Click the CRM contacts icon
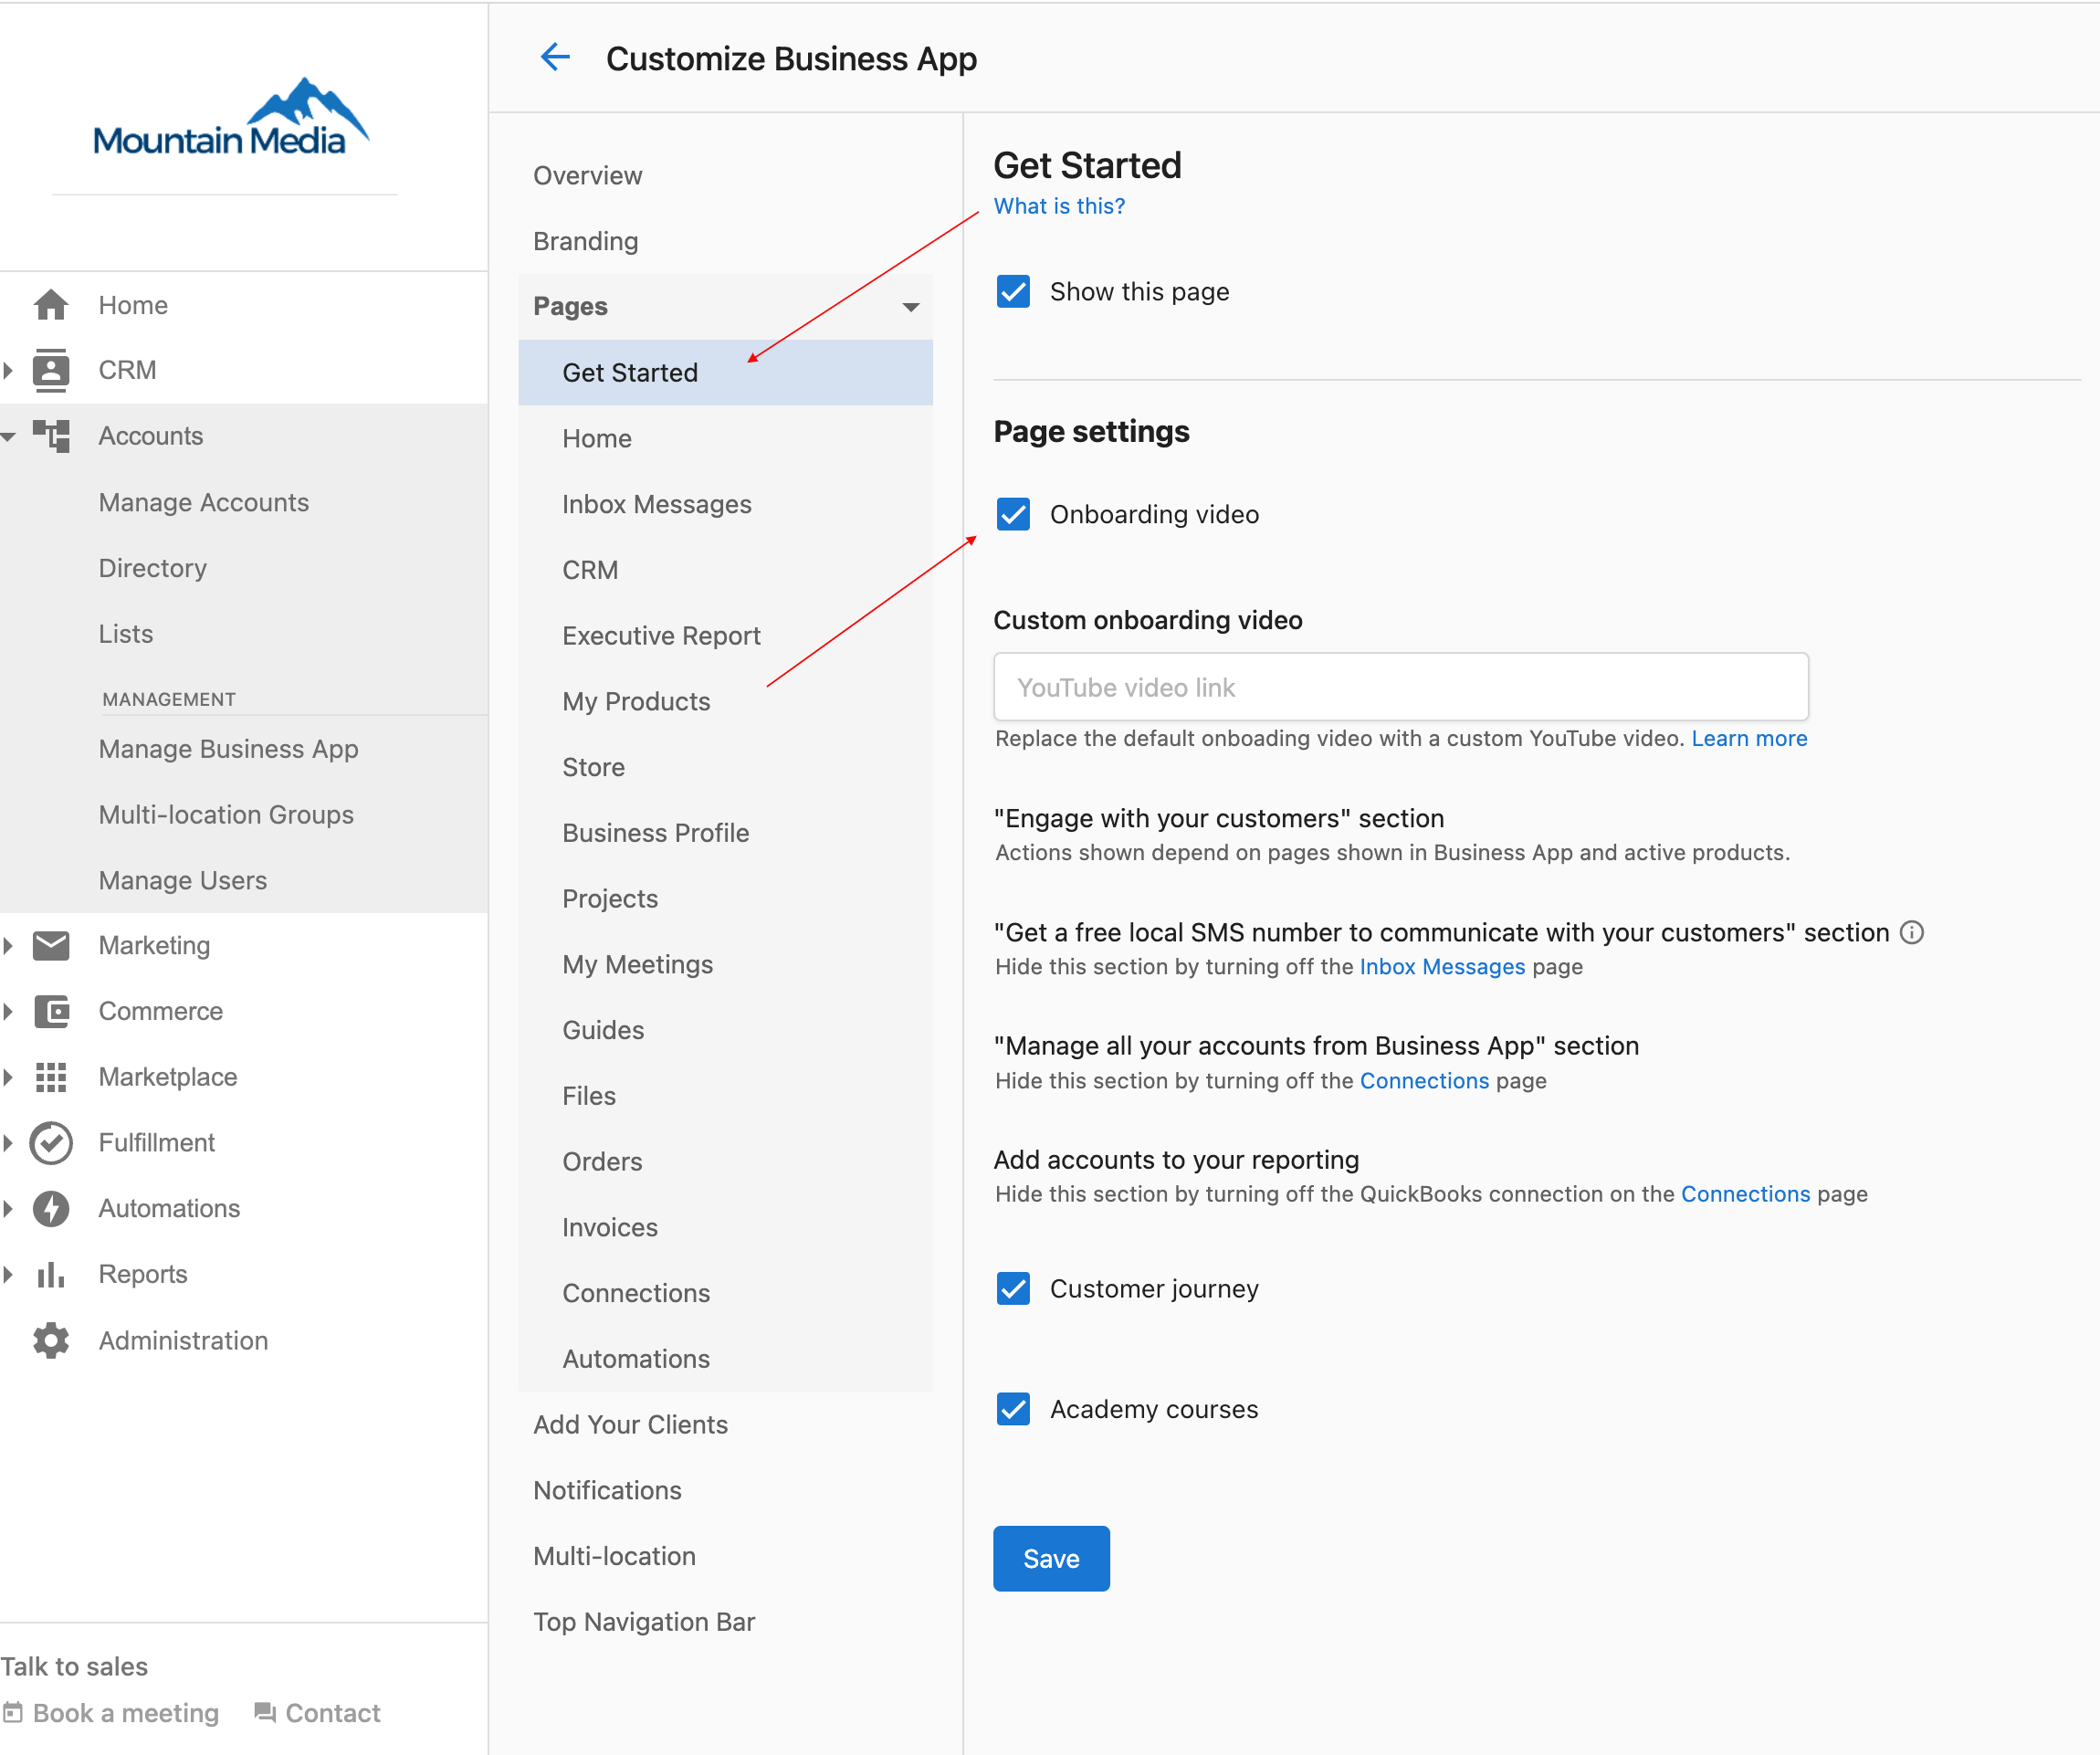This screenshot has height=1755, width=2100. tap(51, 370)
